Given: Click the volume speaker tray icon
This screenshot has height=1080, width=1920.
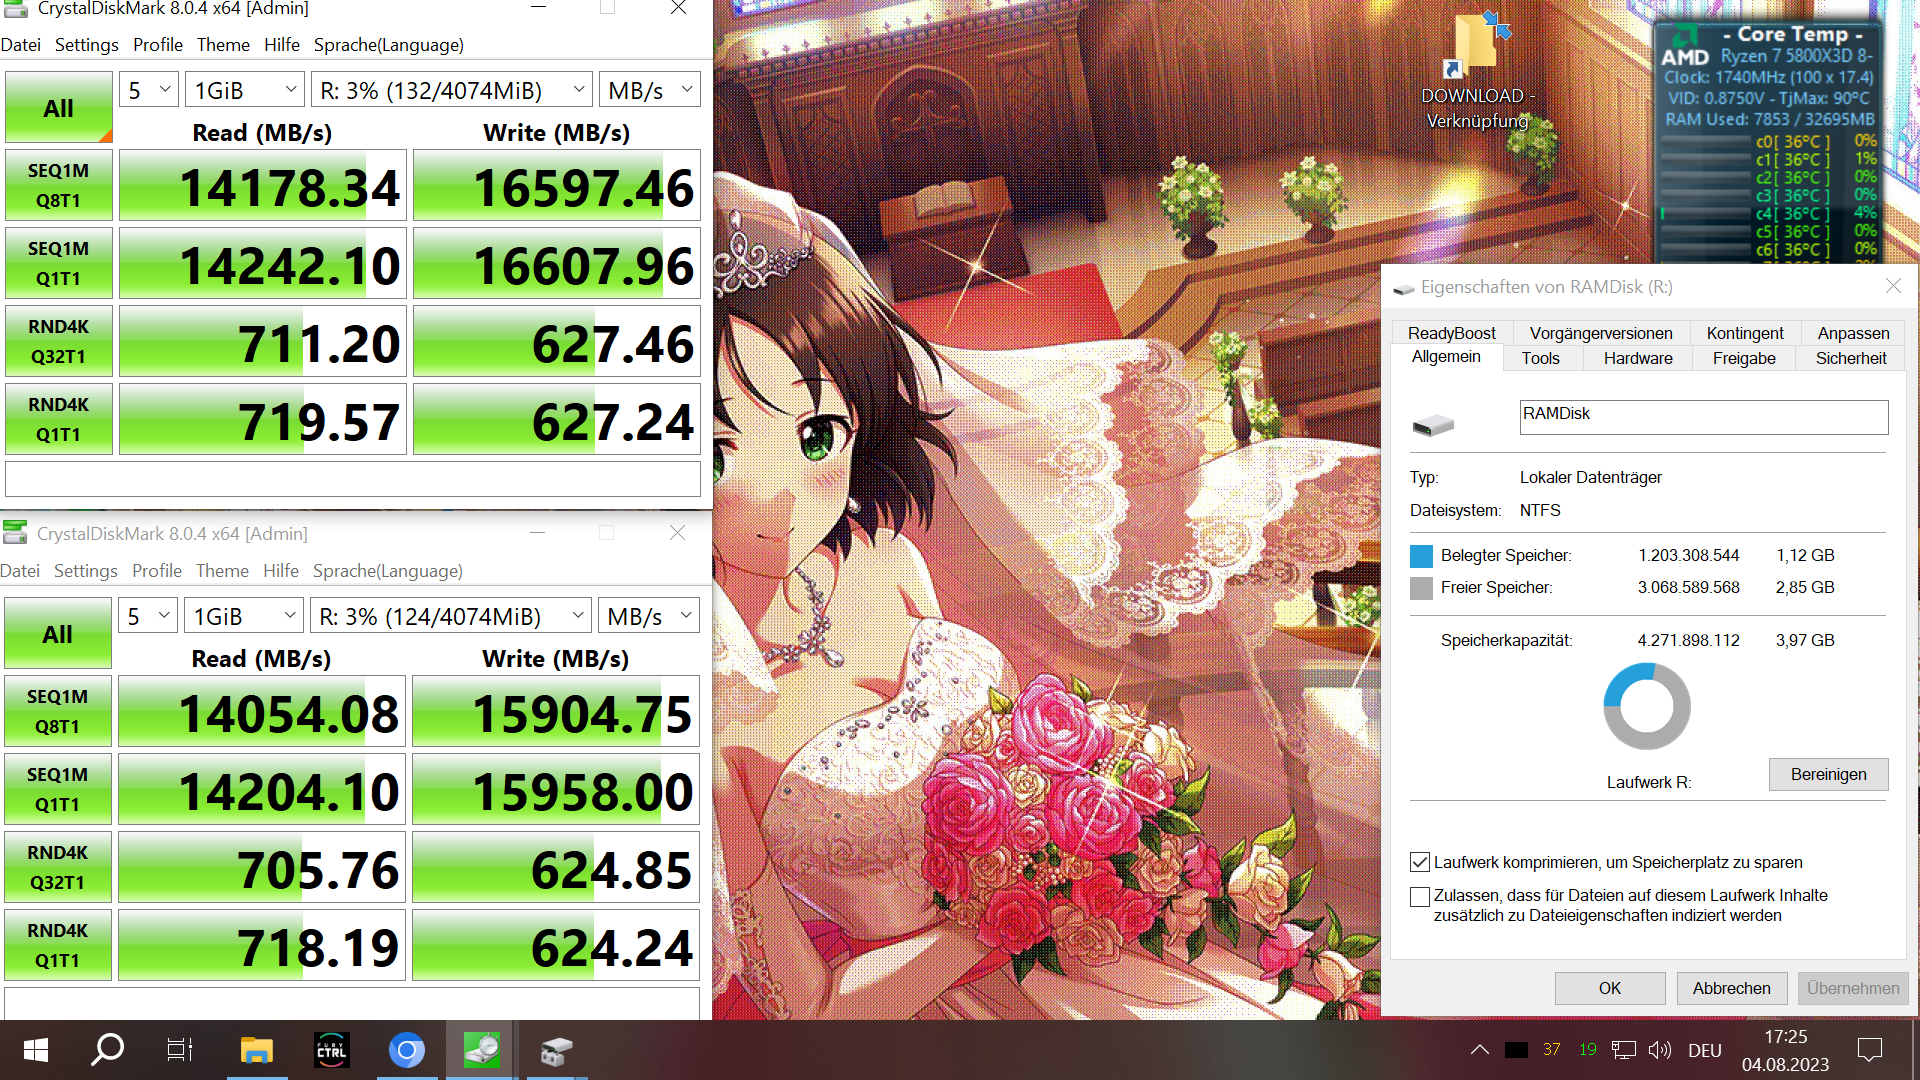Looking at the screenshot, I should click(x=1660, y=1050).
